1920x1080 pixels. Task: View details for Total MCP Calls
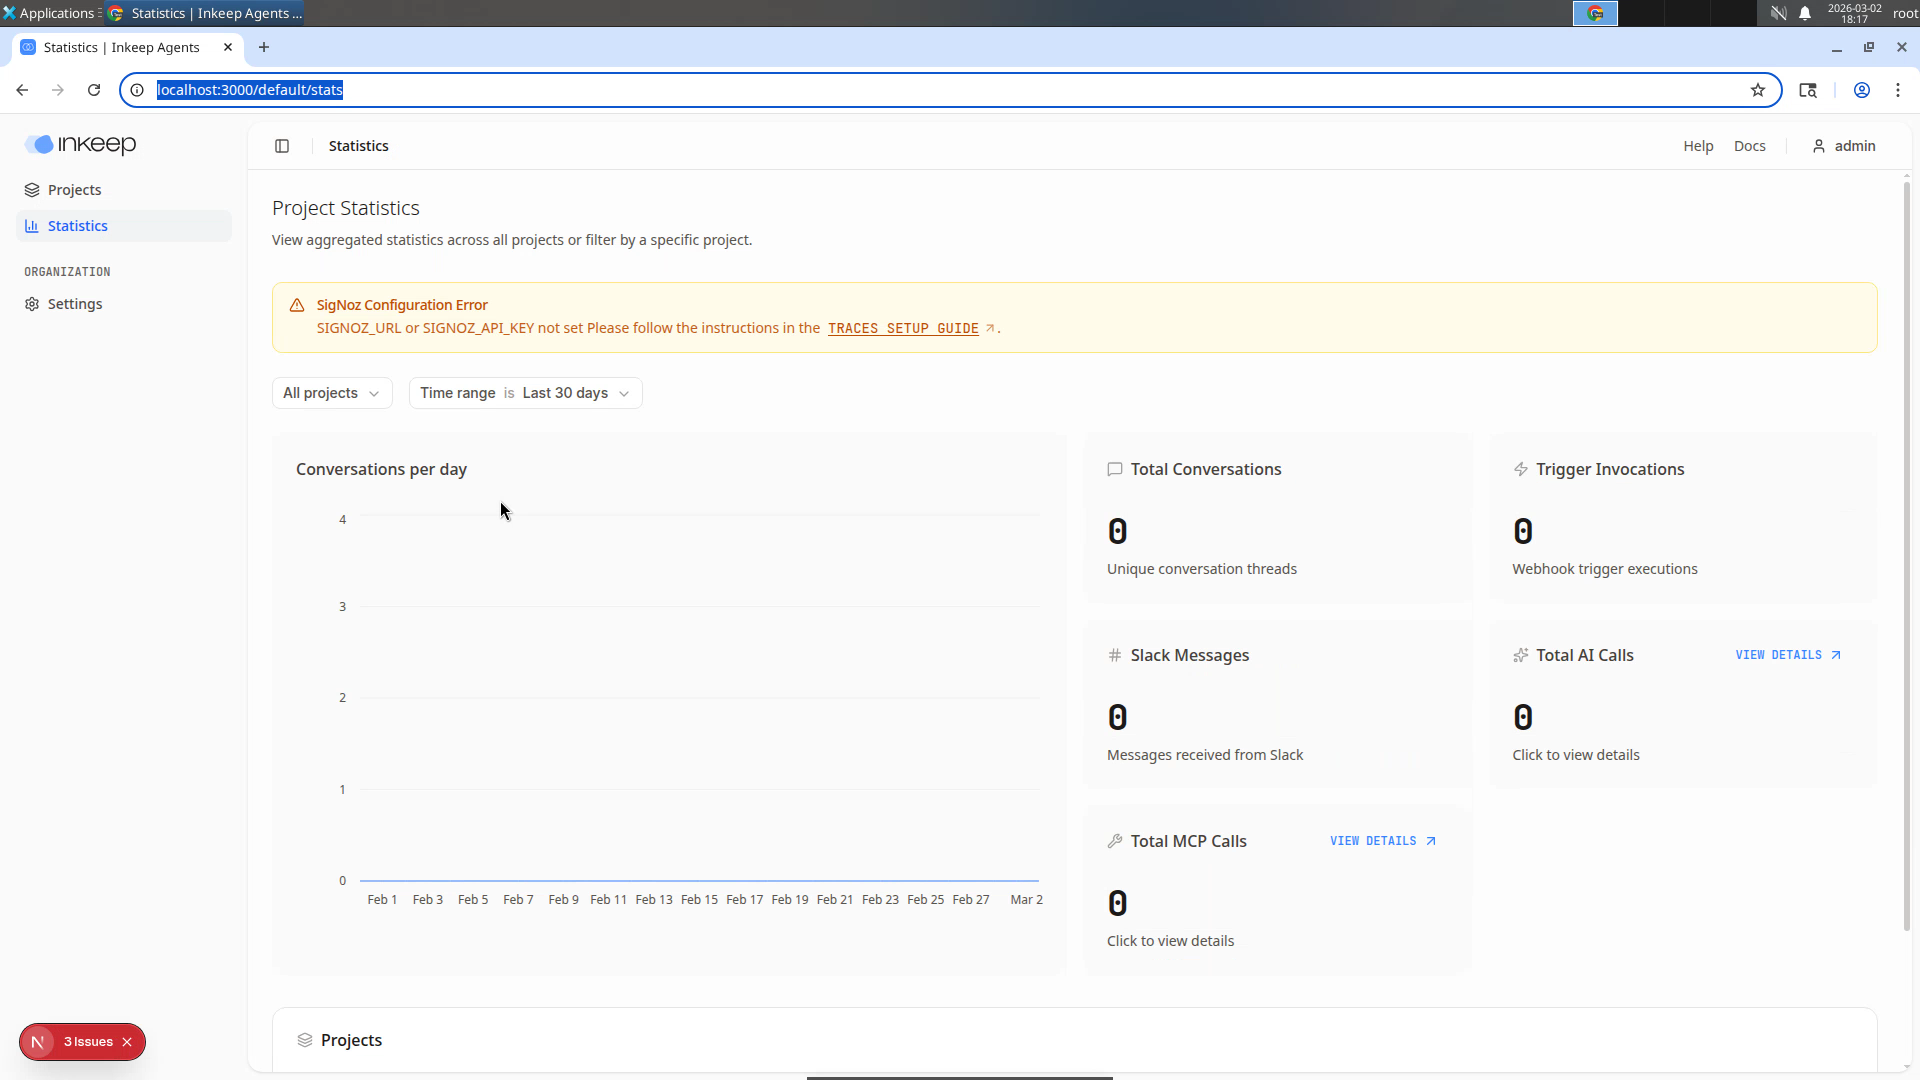coord(1383,841)
